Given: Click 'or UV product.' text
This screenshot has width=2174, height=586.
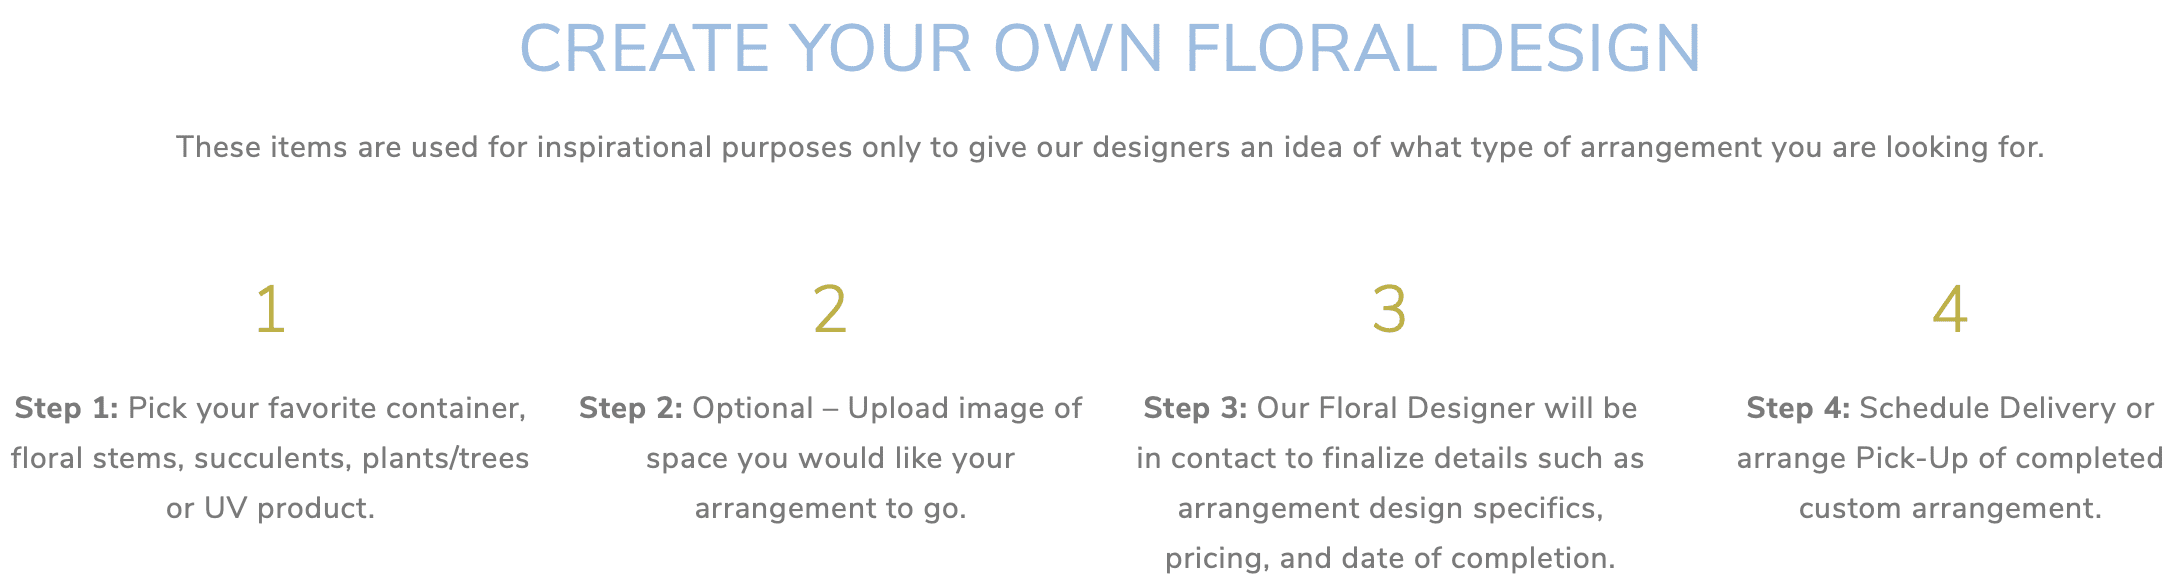Looking at the screenshot, I should [270, 508].
